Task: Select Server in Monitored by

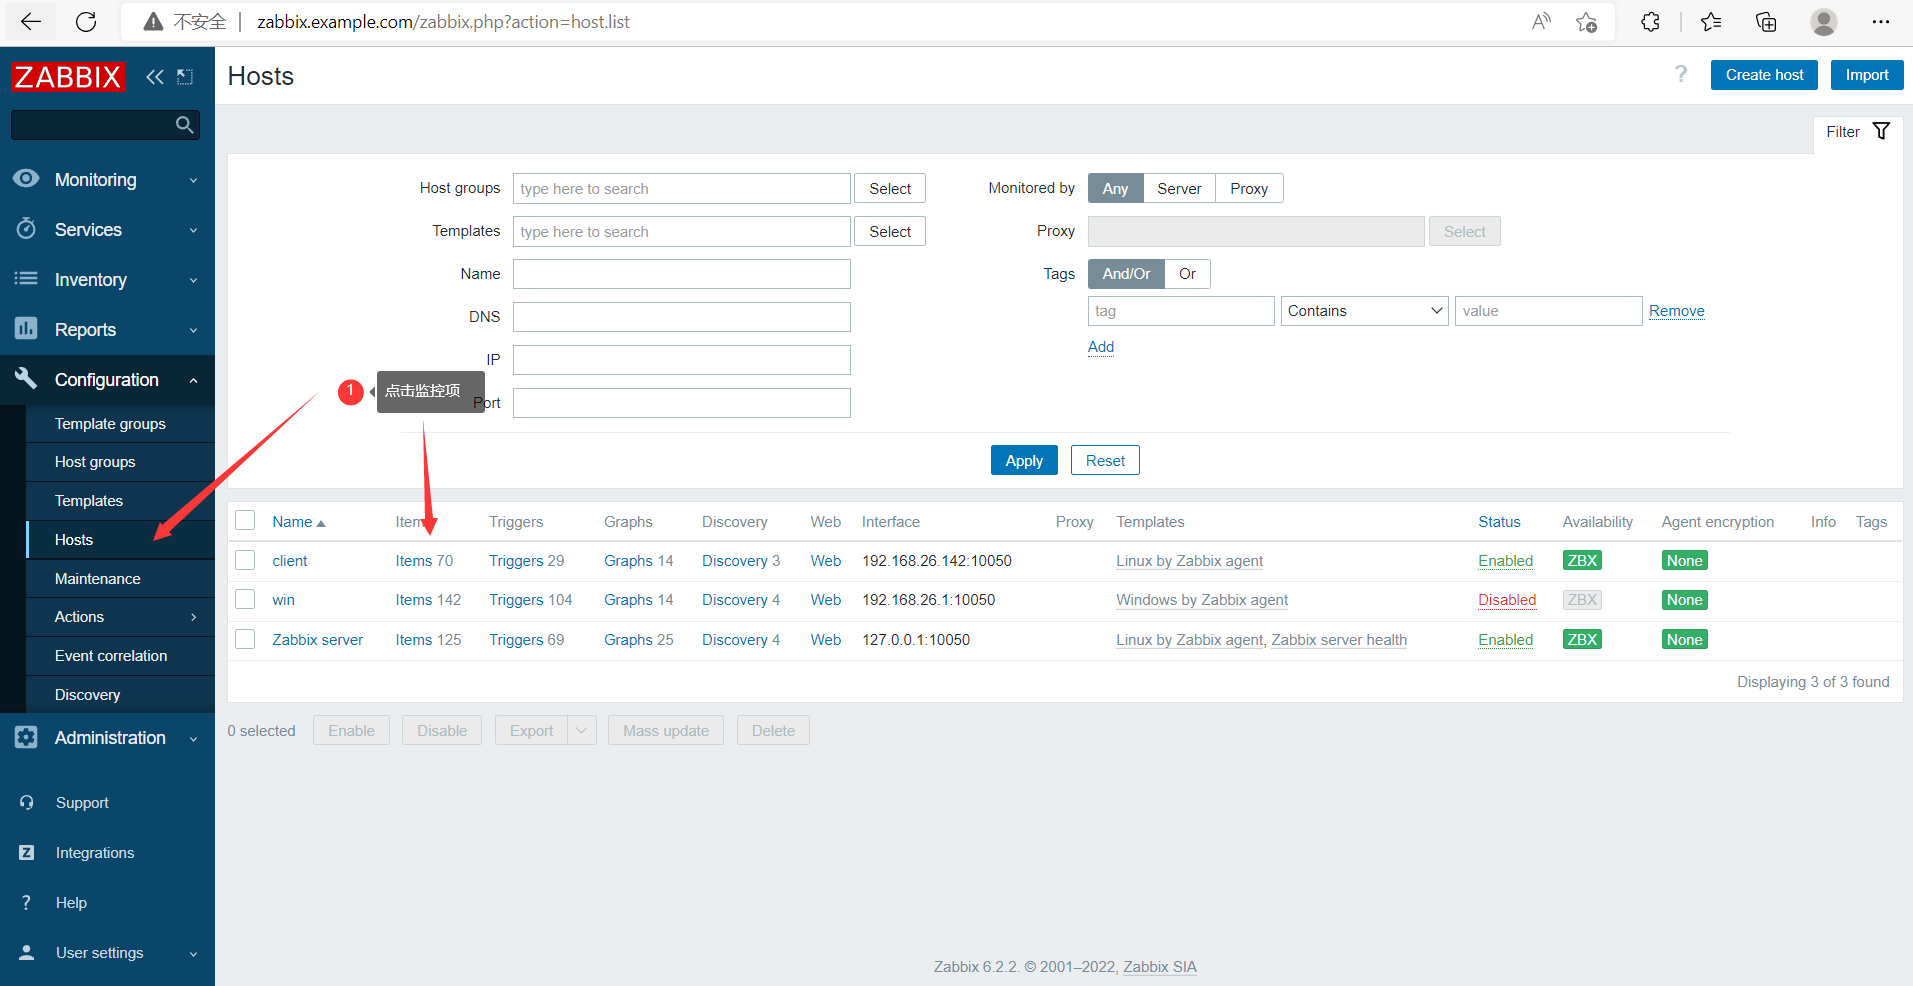Action: (1179, 188)
